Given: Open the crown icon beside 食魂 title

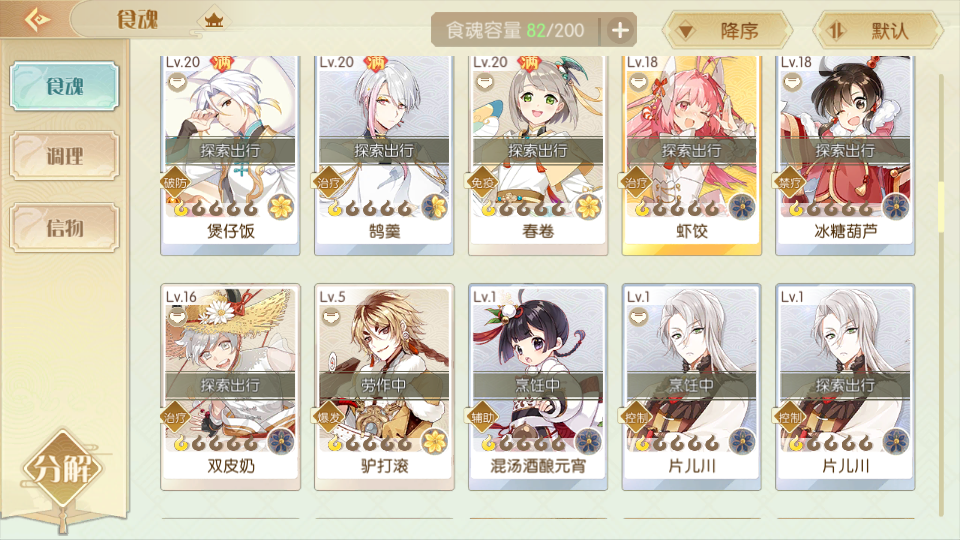Looking at the screenshot, I should pos(214,21).
